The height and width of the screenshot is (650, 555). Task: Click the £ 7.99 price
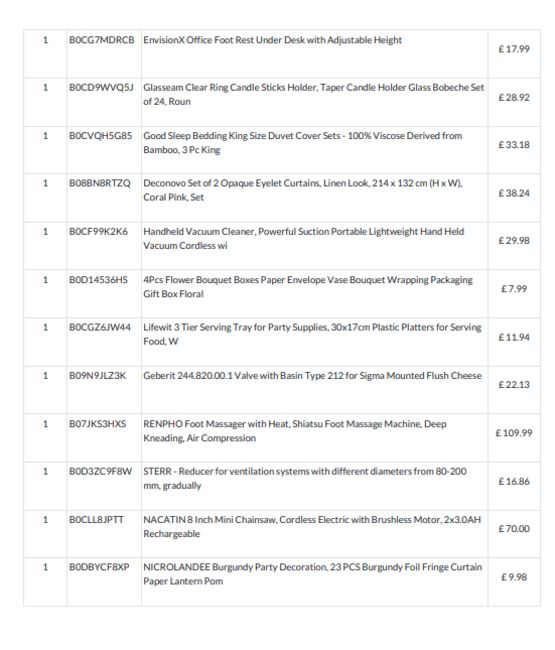point(514,289)
